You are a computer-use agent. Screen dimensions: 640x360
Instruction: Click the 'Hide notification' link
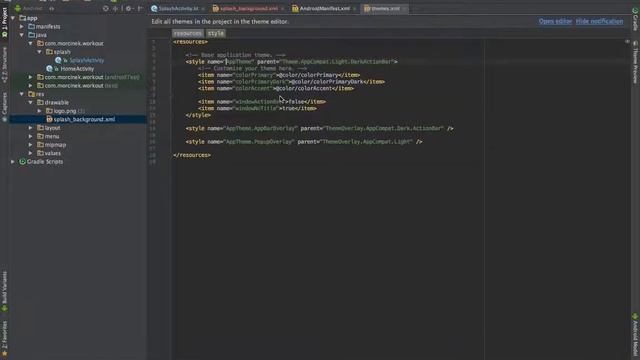click(x=599, y=21)
